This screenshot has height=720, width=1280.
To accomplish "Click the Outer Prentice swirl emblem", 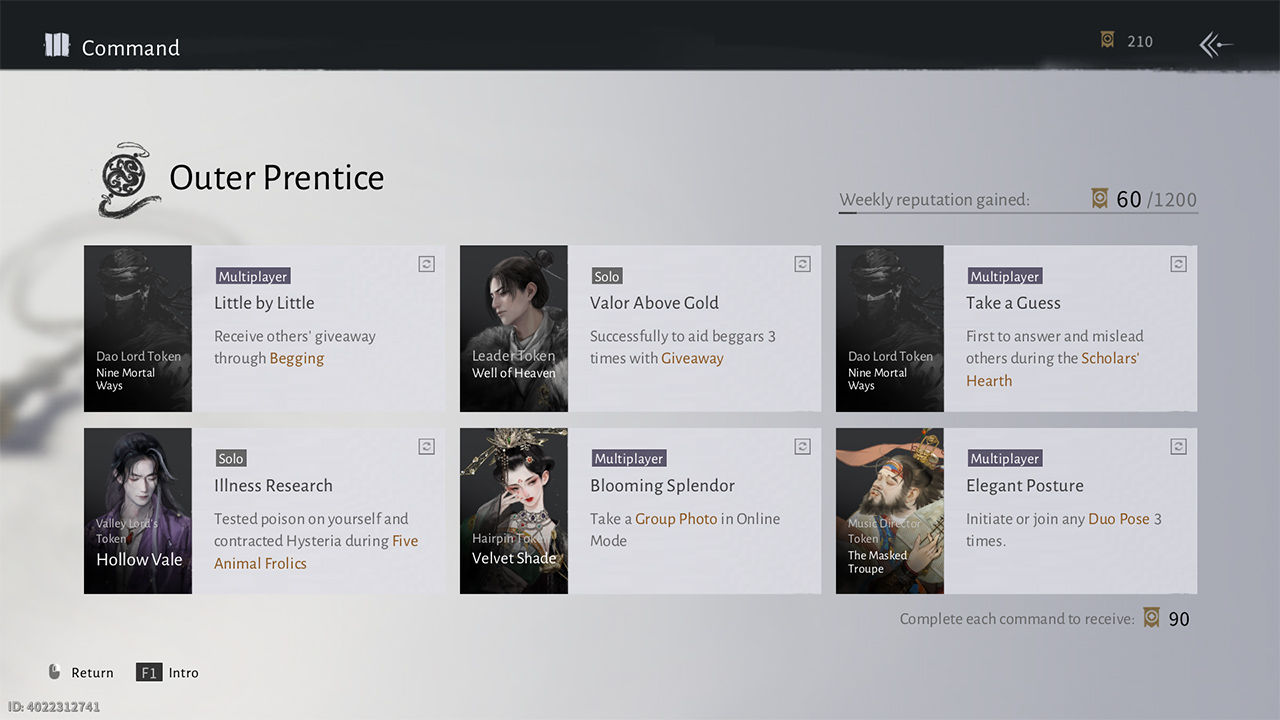I will [129, 179].
